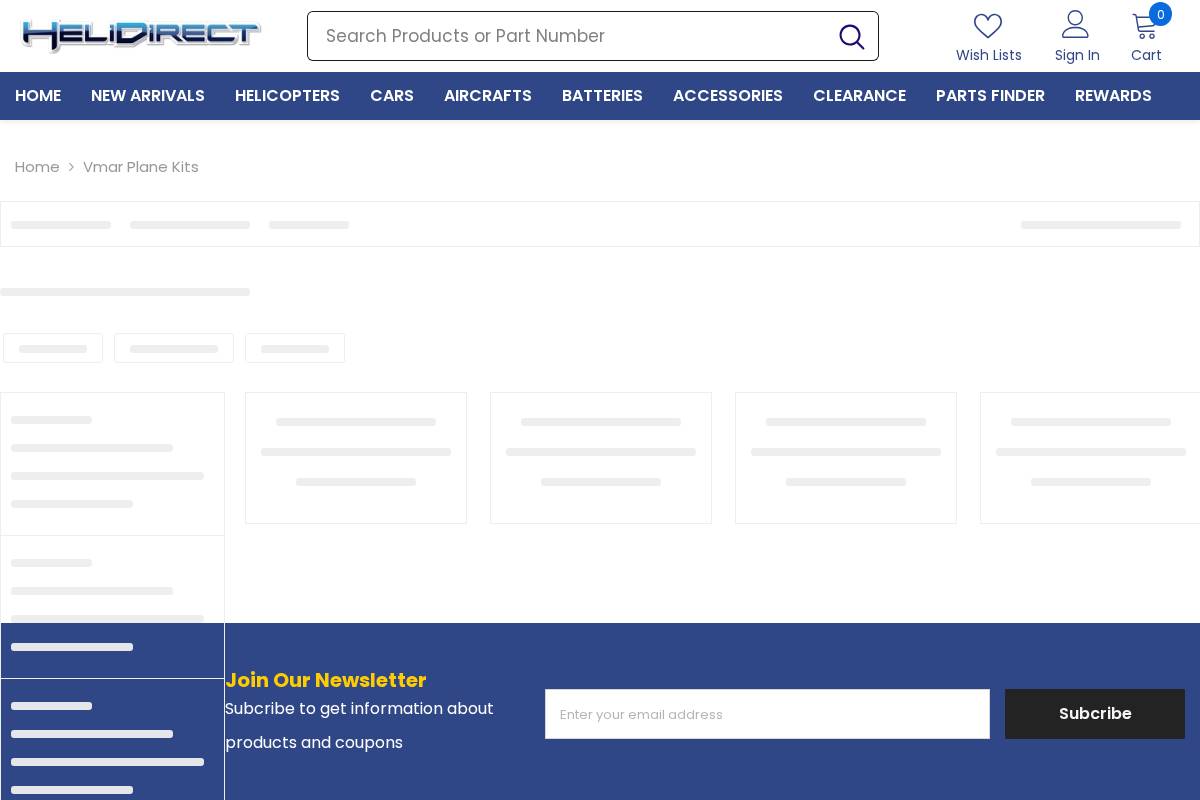Click the cart item count badge
Screen dimensions: 1200x800
click(1161, 14)
